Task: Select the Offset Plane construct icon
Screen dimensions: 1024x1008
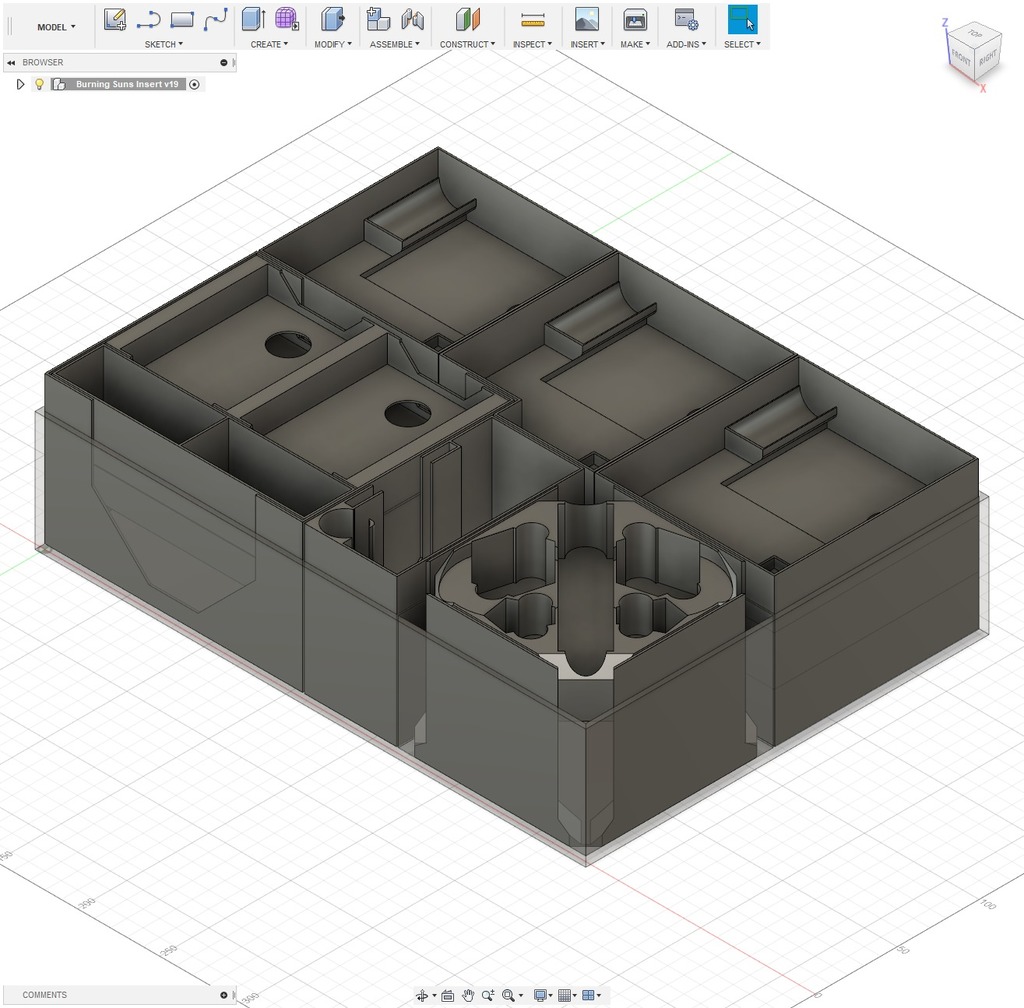Action: tap(468, 20)
